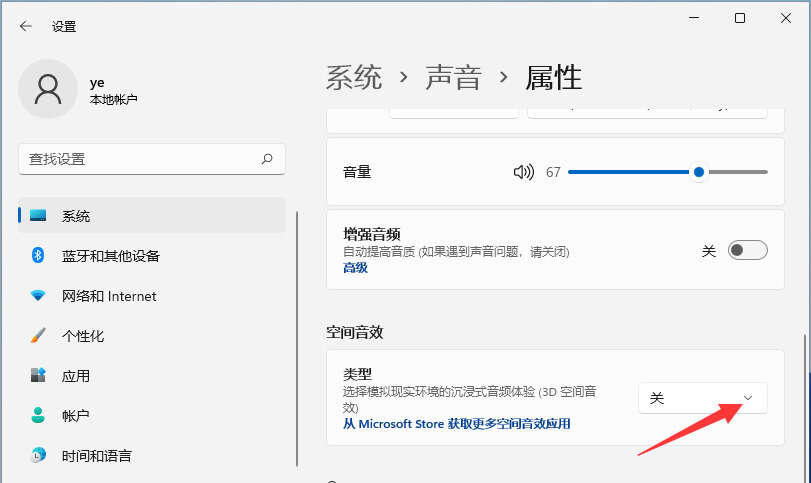Click in the 查找设置 search box
The width and height of the screenshot is (811, 483).
(x=152, y=159)
